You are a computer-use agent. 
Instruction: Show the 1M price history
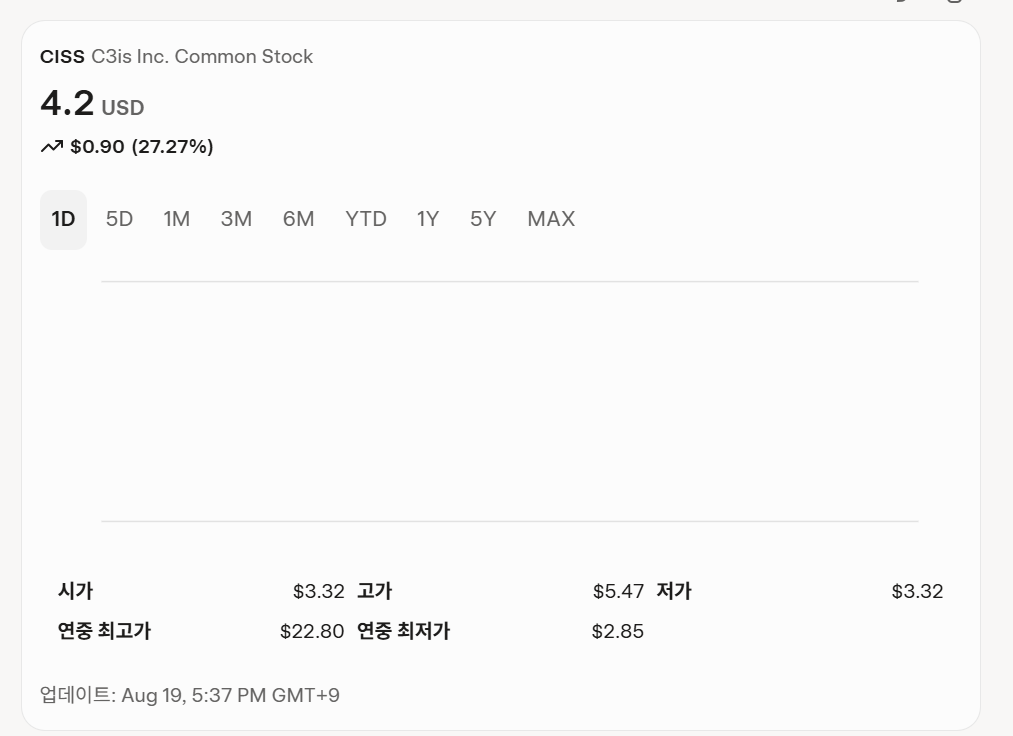[x=177, y=219]
